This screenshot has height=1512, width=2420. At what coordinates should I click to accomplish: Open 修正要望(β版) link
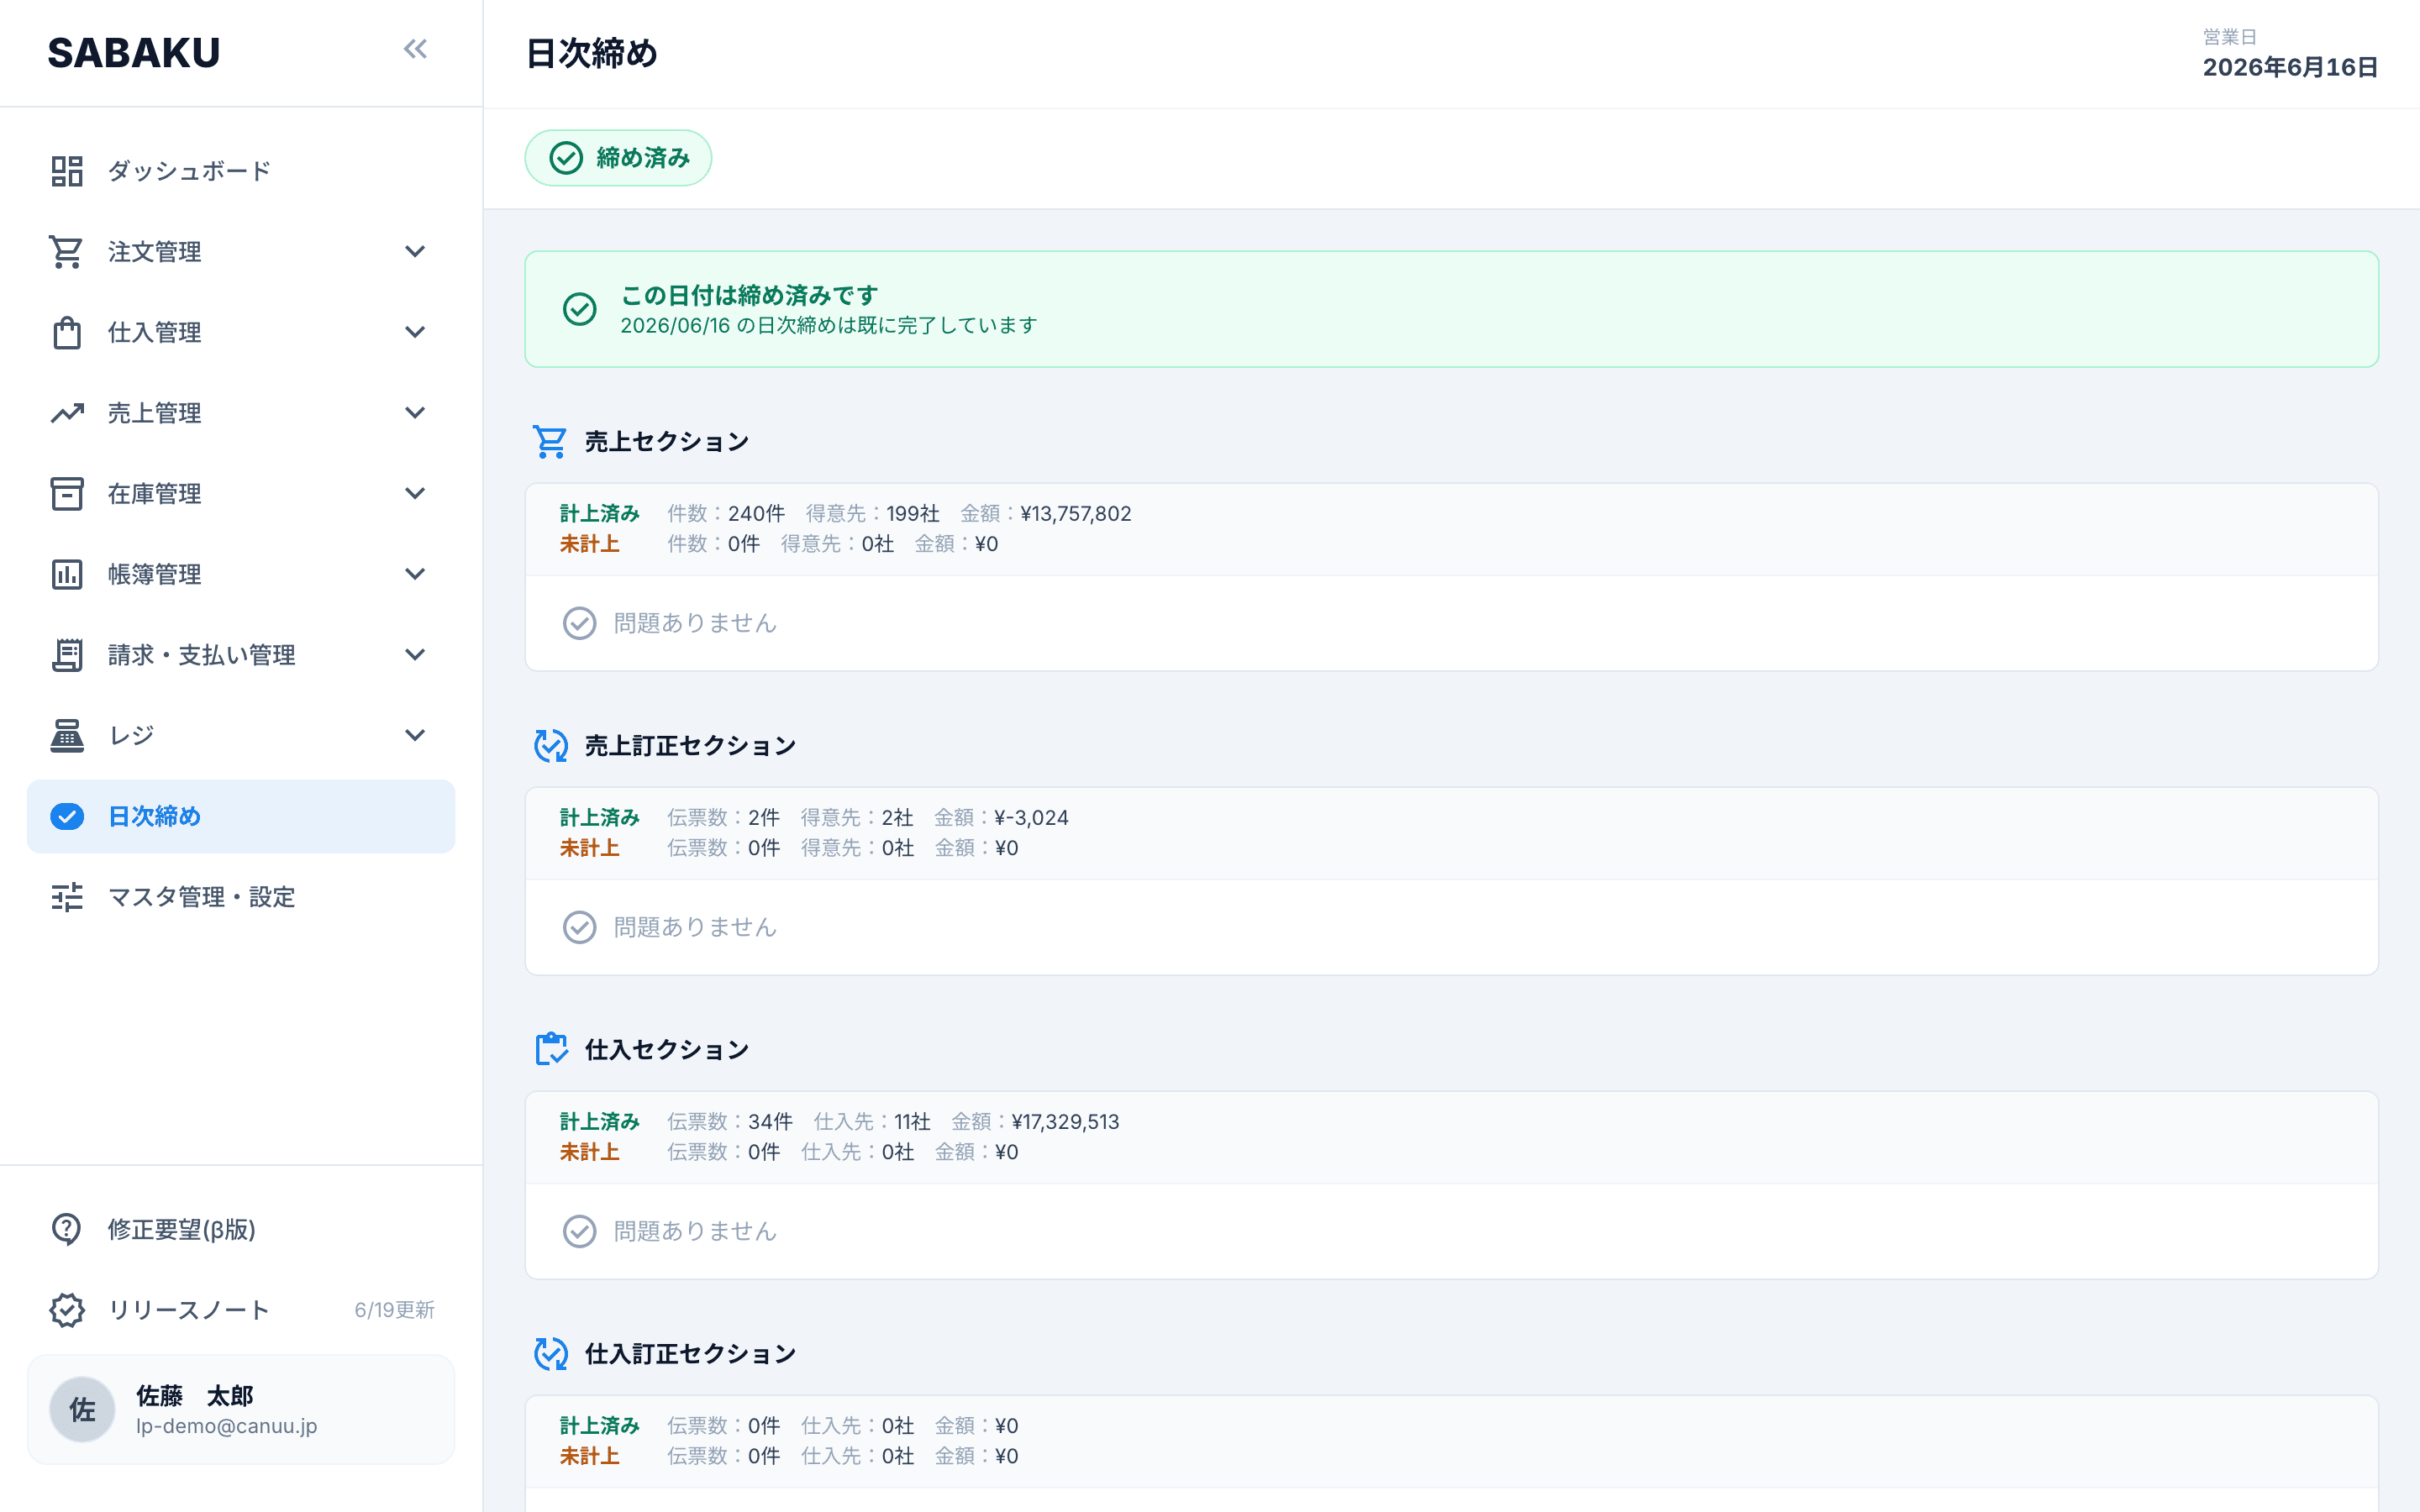pyautogui.click(x=182, y=1229)
